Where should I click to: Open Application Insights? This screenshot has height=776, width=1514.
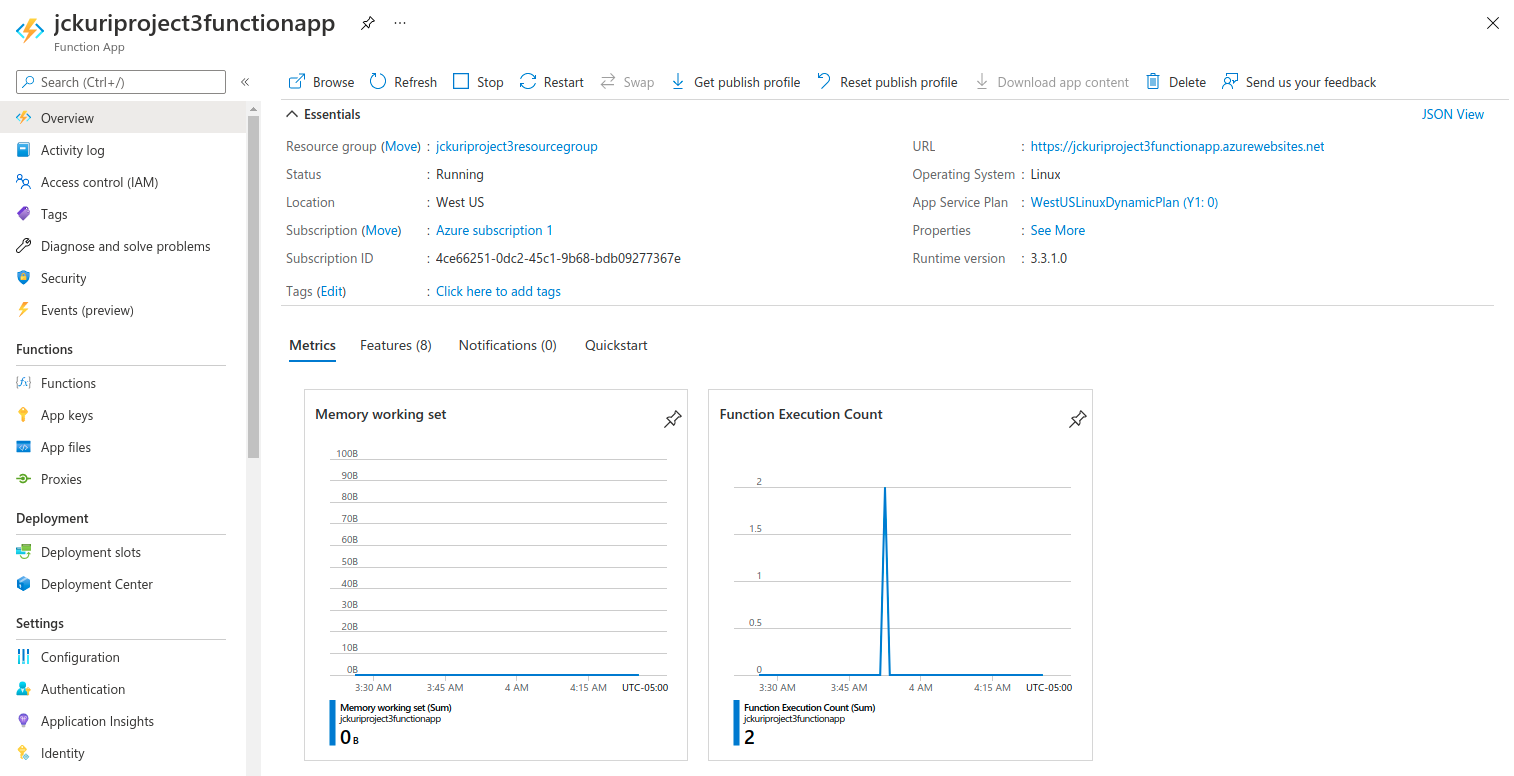click(x=123, y=721)
